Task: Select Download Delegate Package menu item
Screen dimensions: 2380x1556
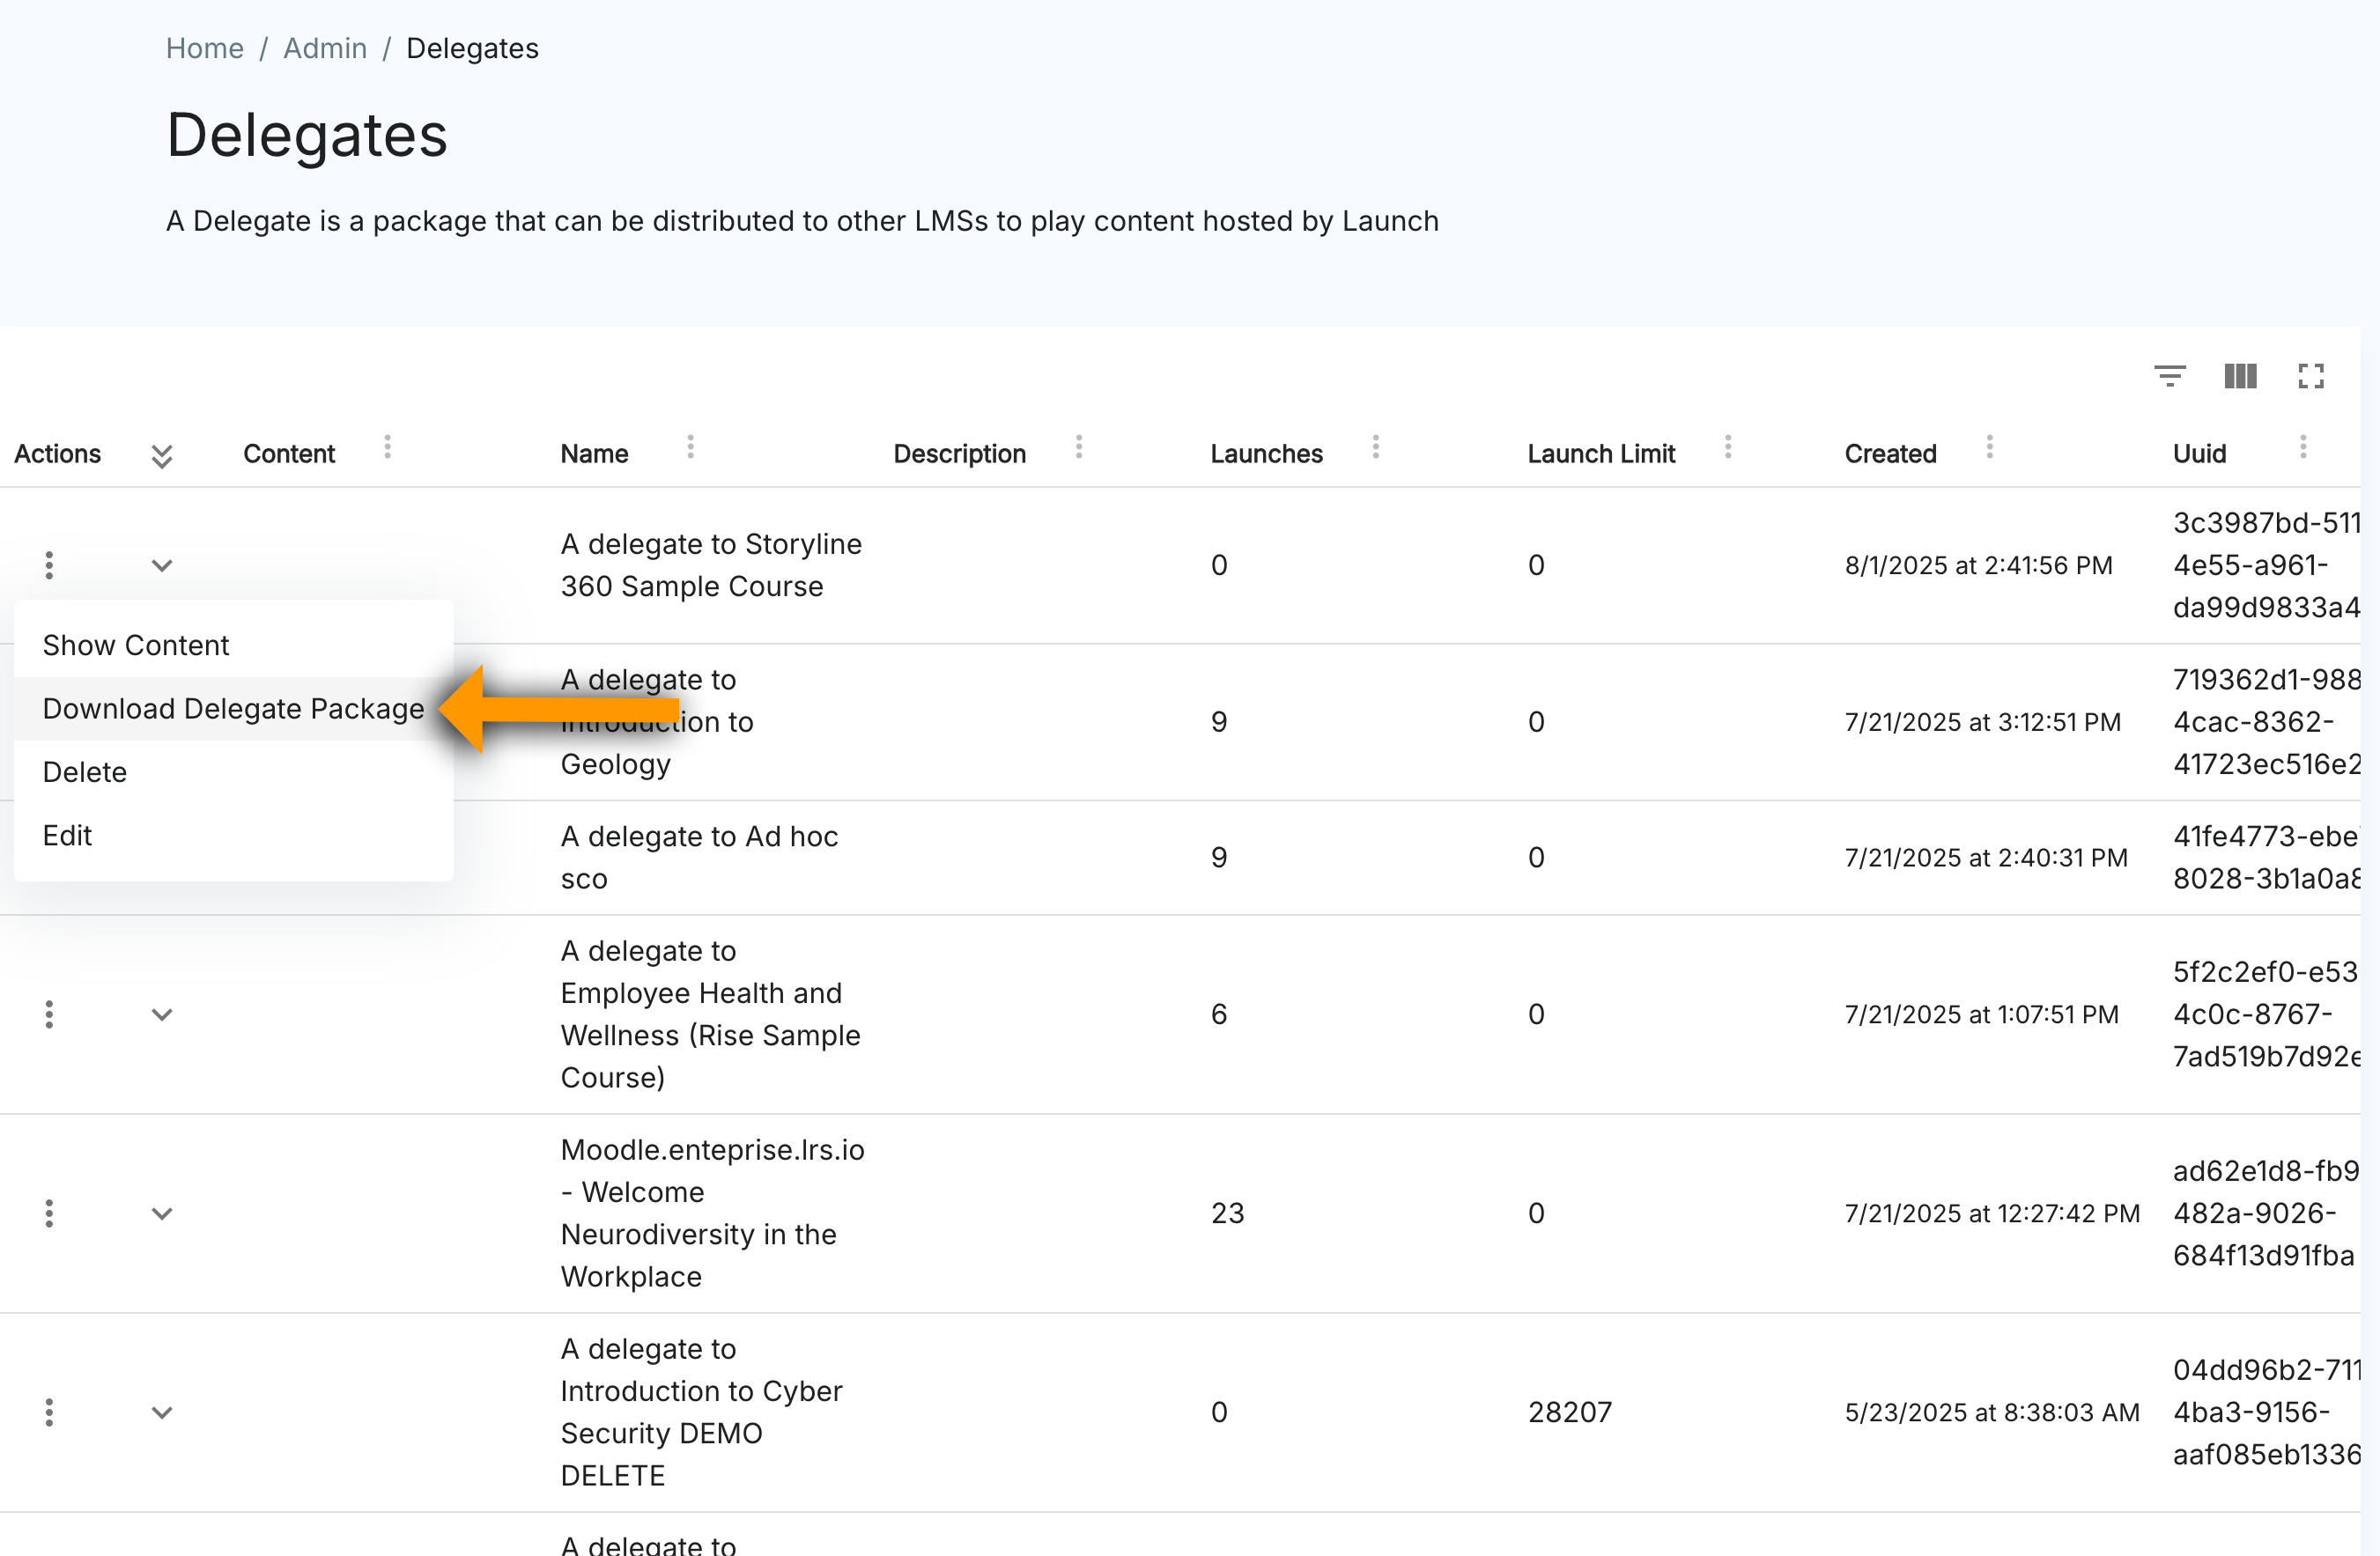Action: (x=233, y=708)
